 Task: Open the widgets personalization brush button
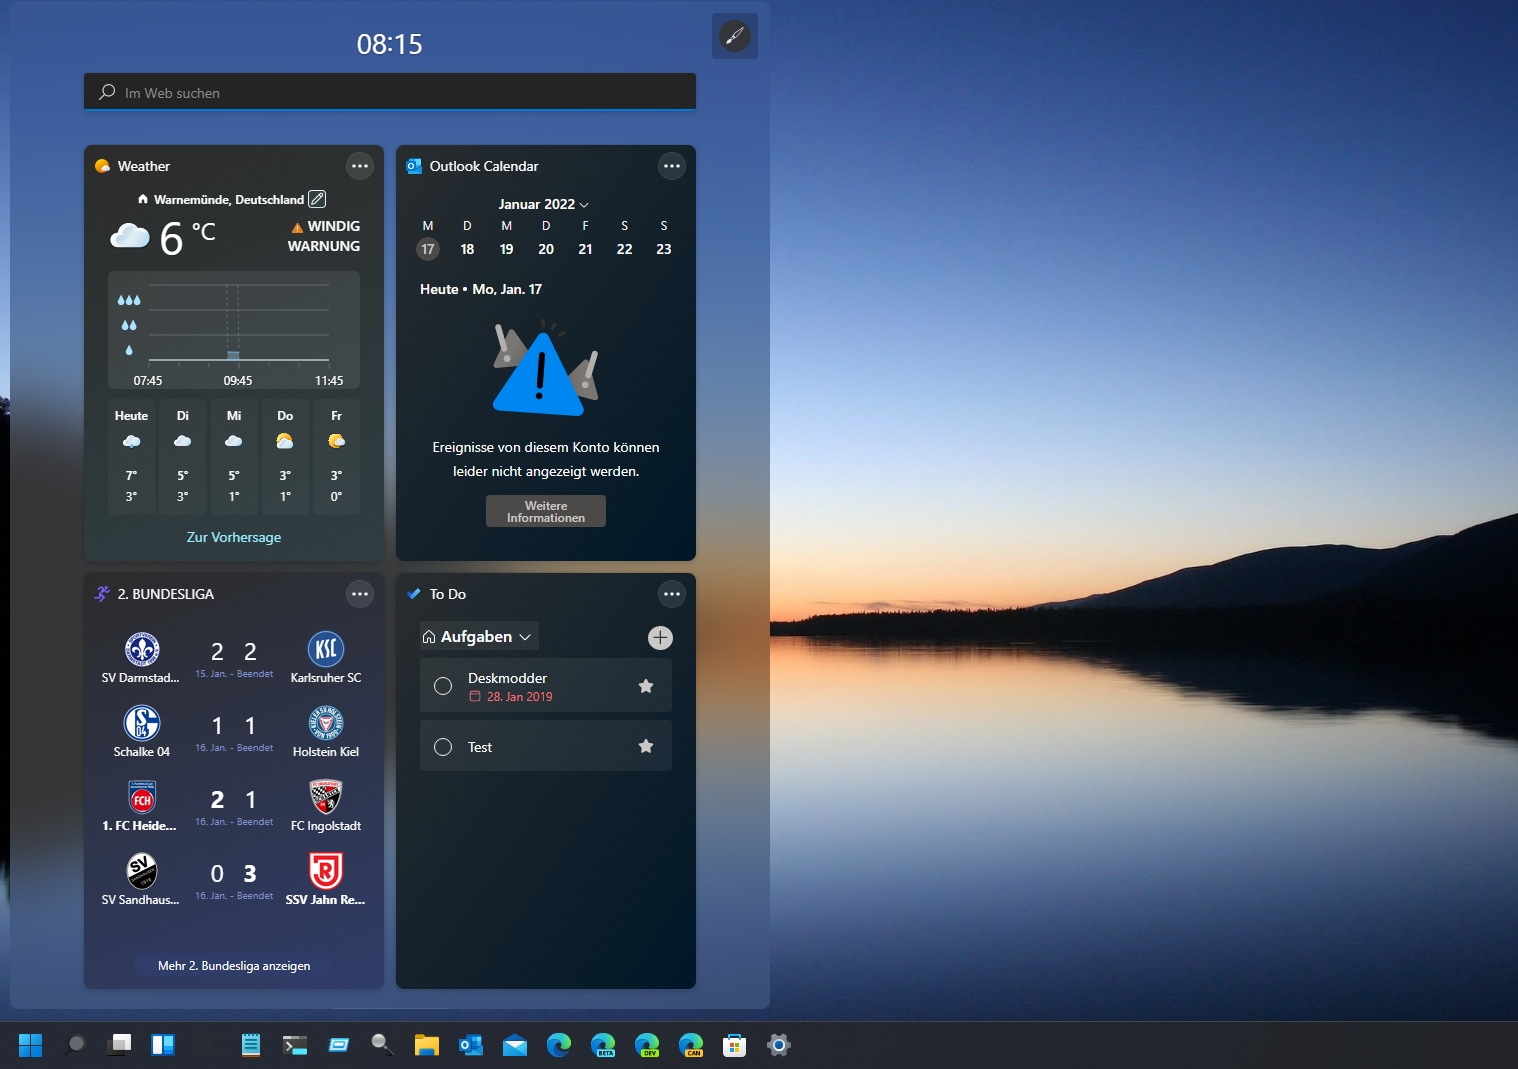735,37
